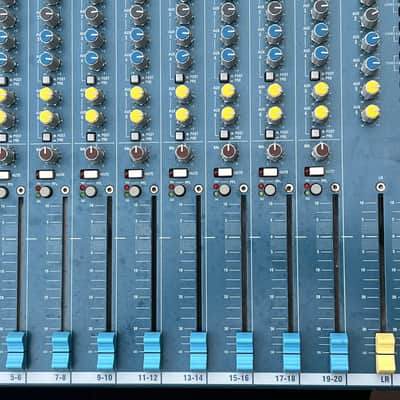400x400 pixels.
Task: Turn the lowest blue aux knob on channel 17-18
Action: pos(275,55)
